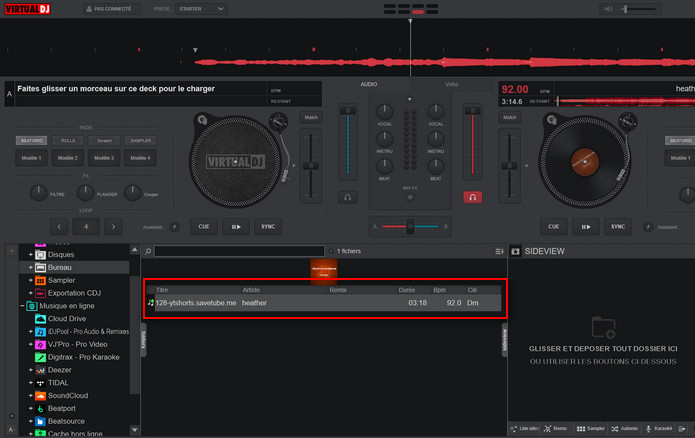The width and height of the screenshot is (695, 438).
Task: Expand the Beatport tree node
Action: point(31,408)
